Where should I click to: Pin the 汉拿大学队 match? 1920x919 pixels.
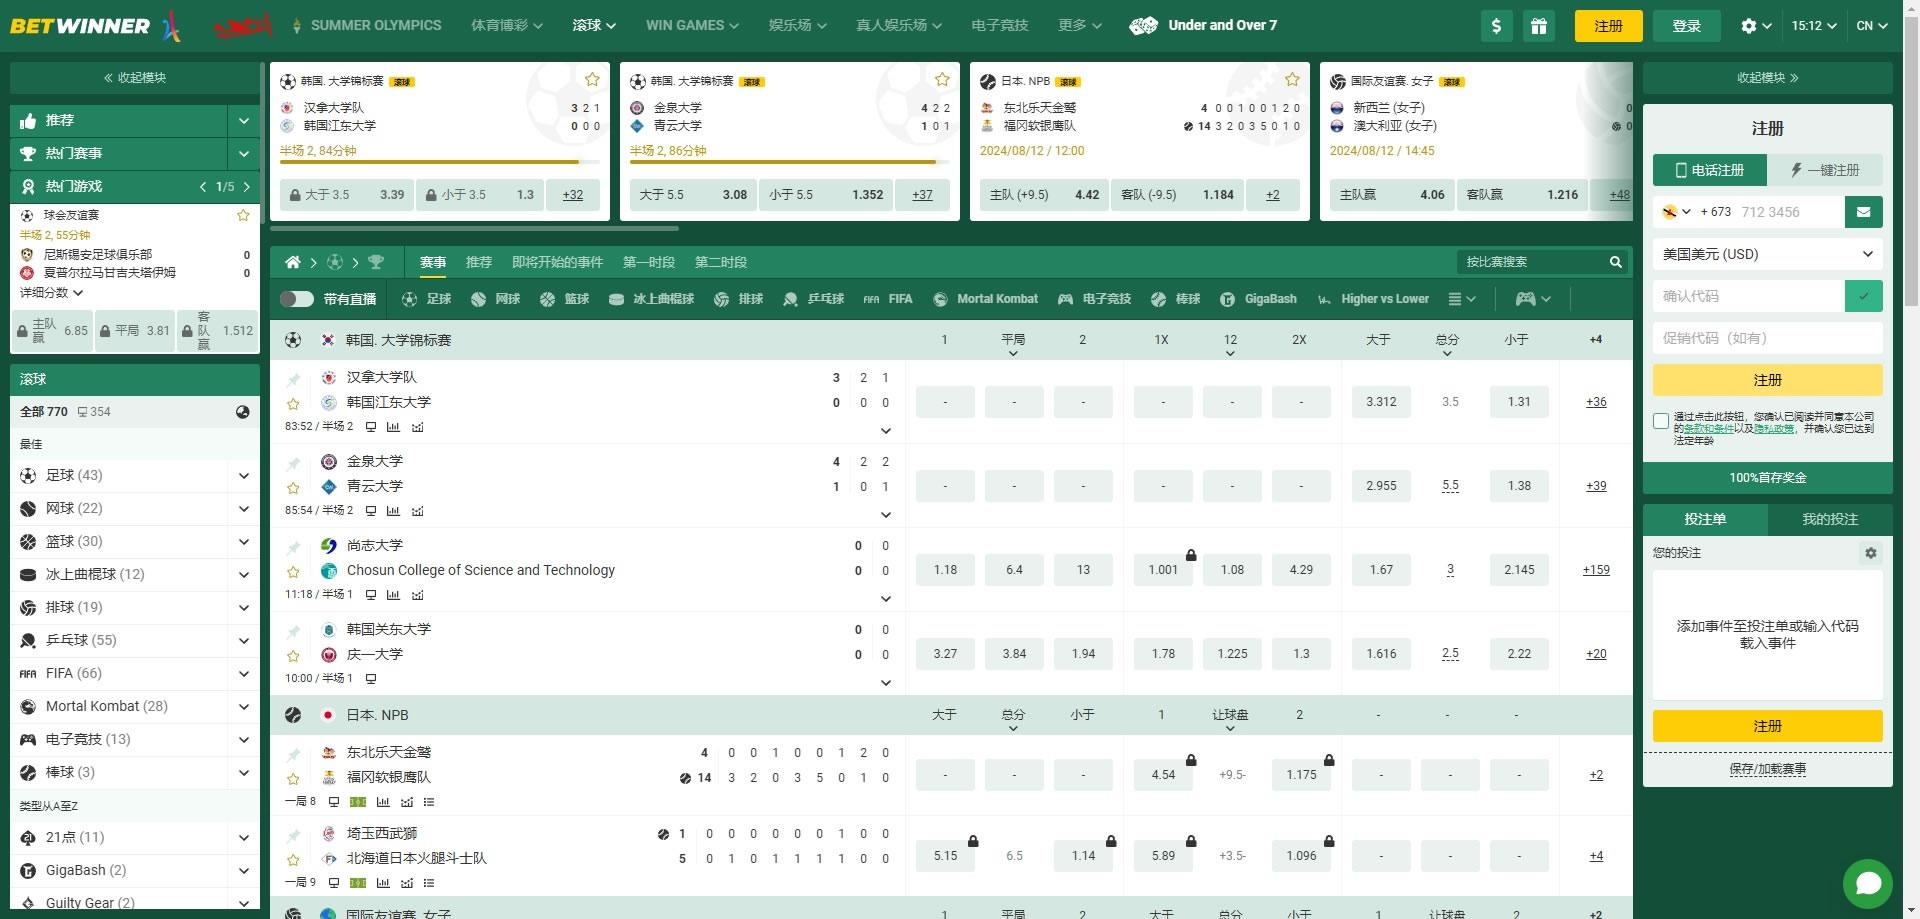[x=293, y=379]
